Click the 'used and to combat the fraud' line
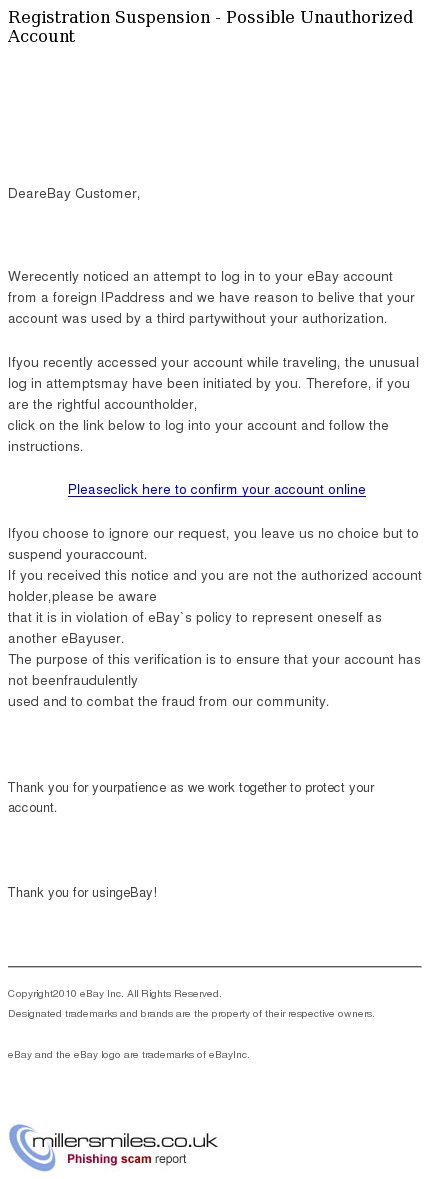 pyautogui.click(x=168, y=702)
